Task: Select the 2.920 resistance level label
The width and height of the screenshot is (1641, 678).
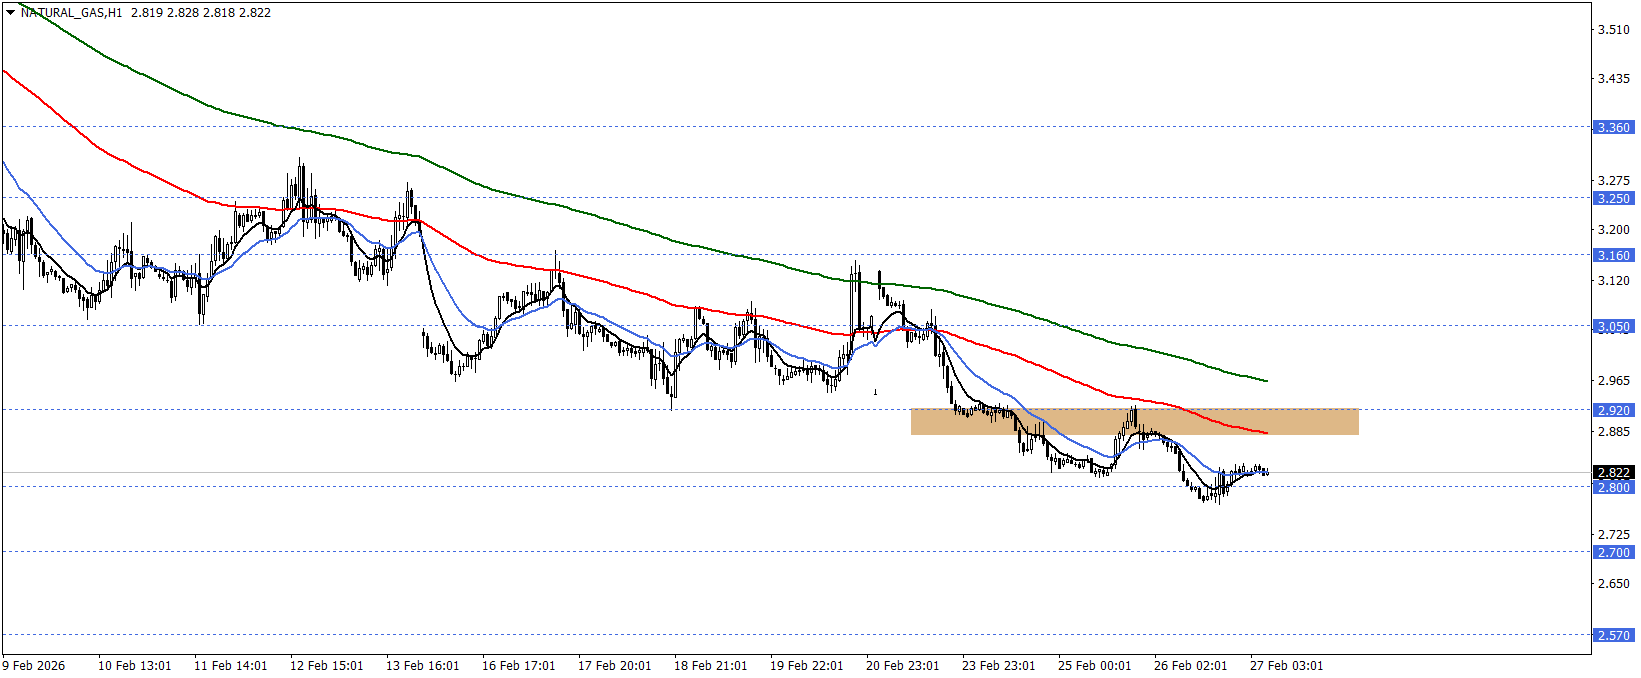Action: tap(1612, 411)
